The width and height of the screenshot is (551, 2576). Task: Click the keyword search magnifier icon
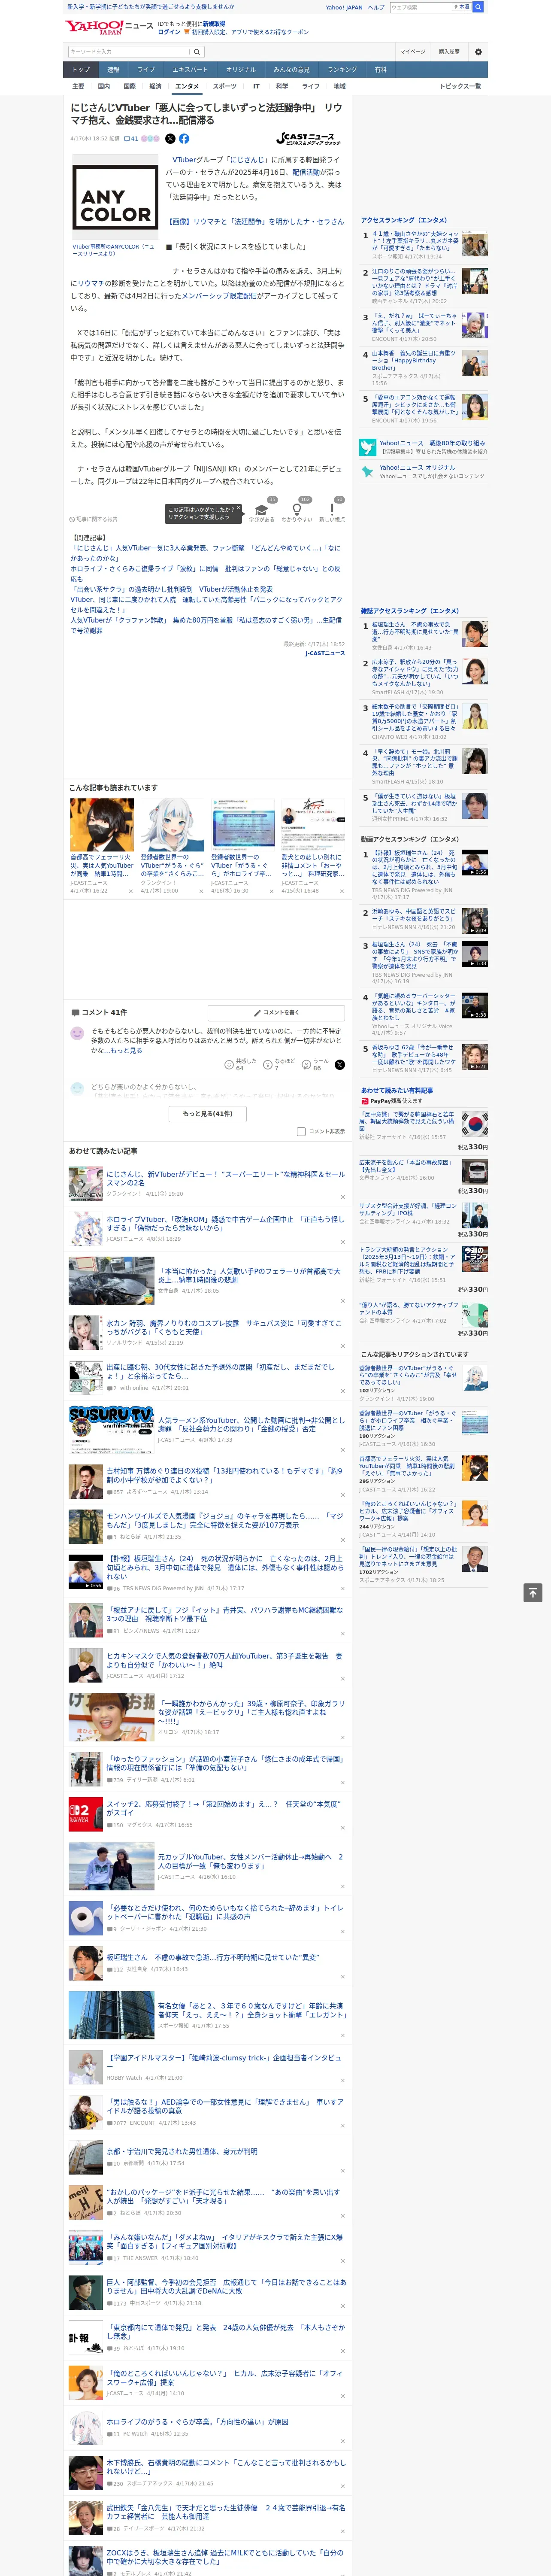[197, 52]
